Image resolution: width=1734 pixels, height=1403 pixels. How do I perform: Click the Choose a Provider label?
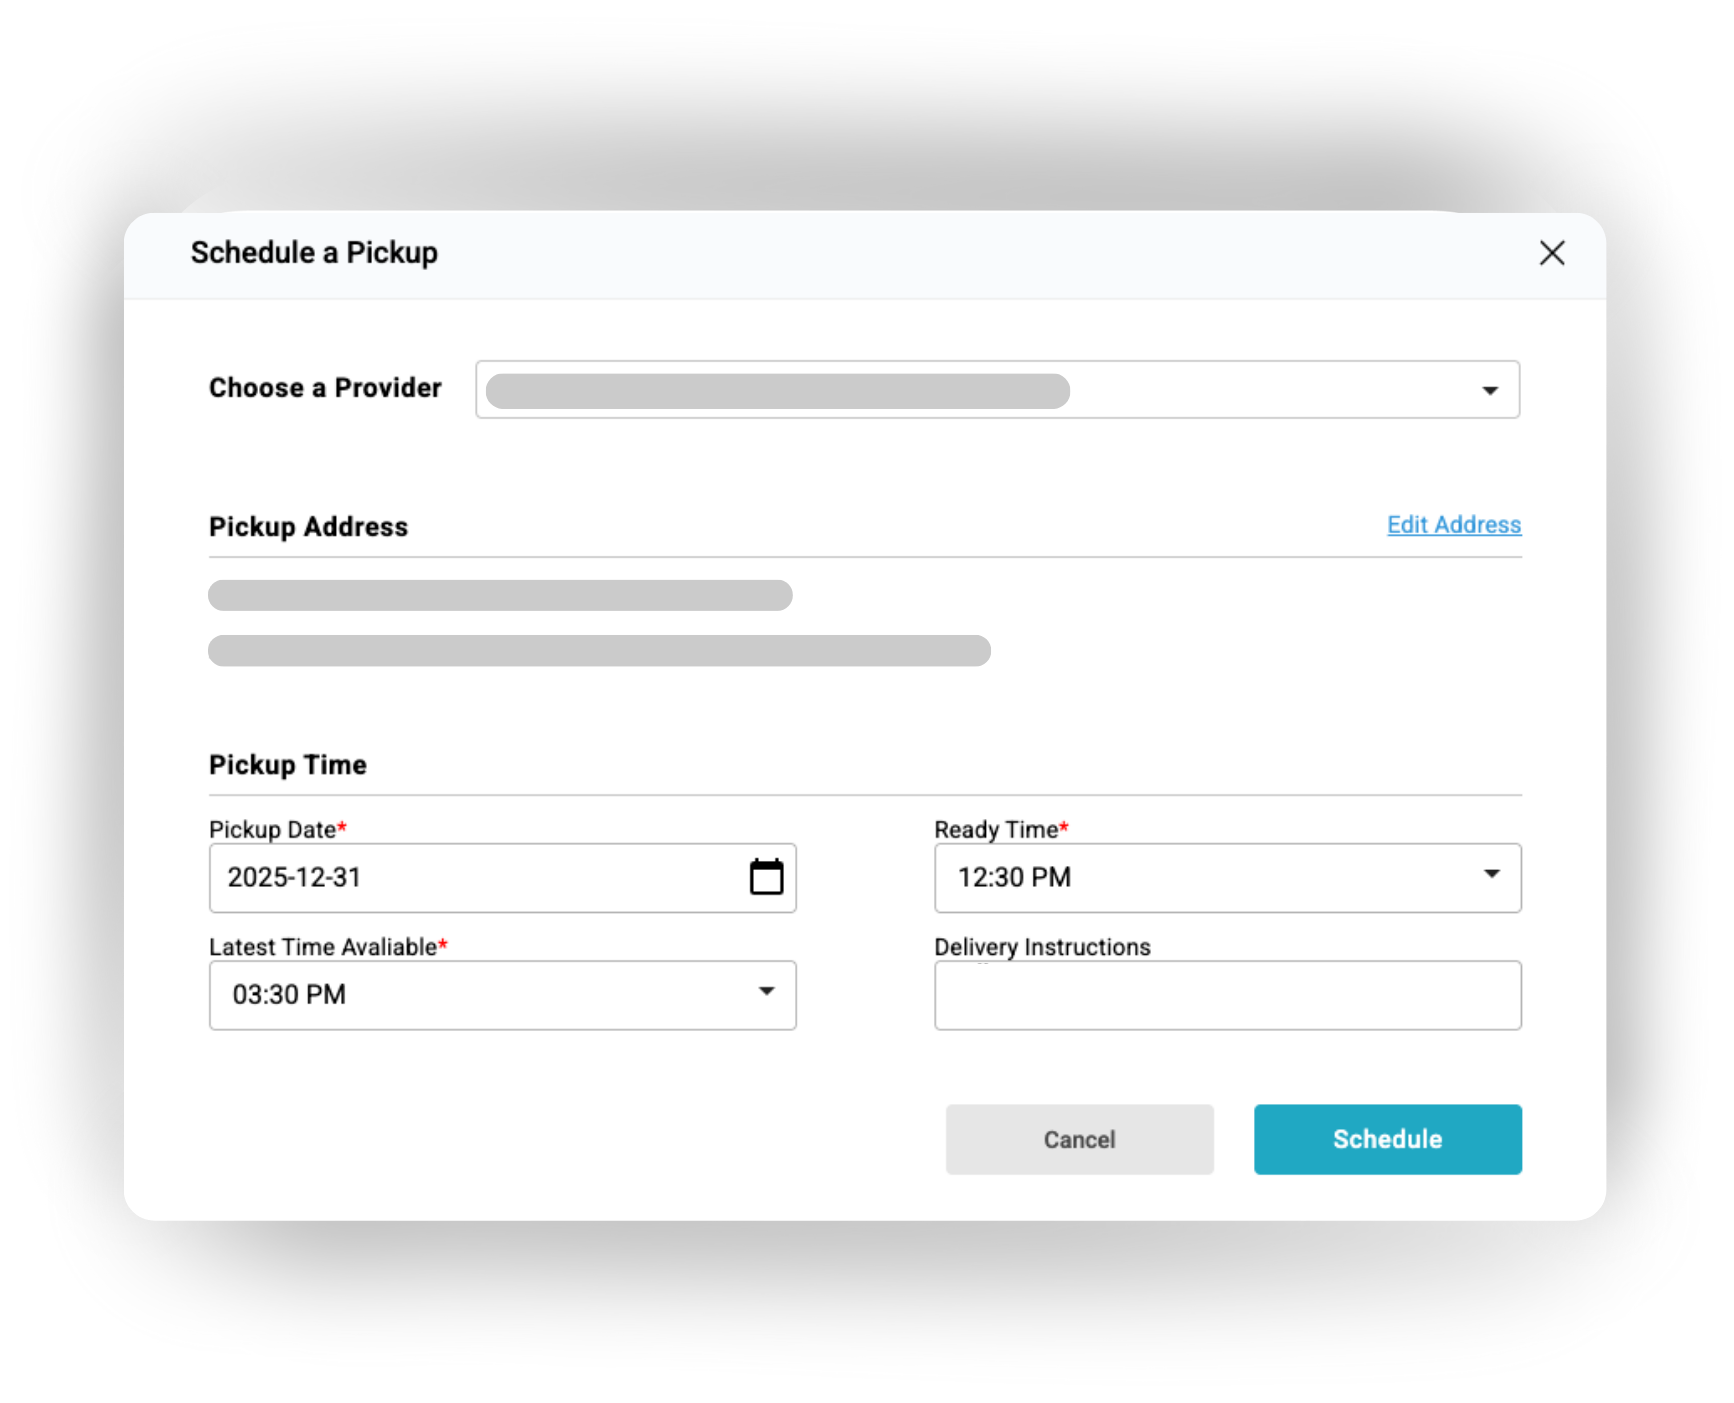(x=325, y=388)
